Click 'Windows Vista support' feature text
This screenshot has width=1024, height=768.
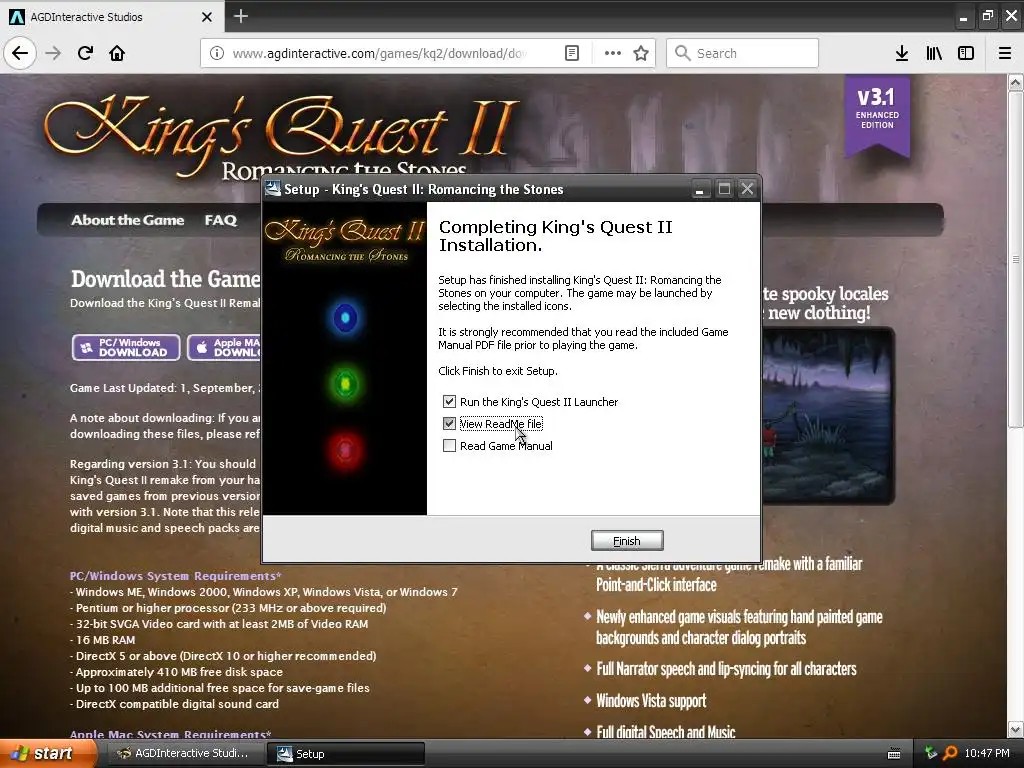point(651,701)
